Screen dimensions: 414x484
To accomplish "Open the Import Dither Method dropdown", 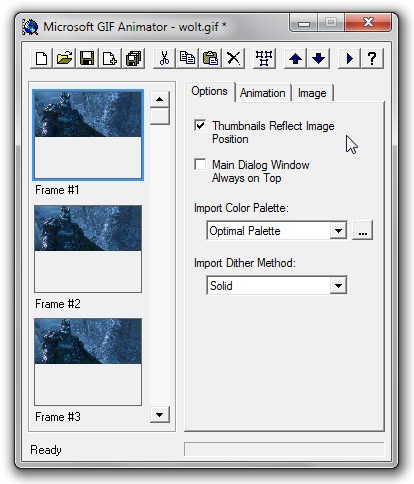I will pyautogui.click(x=338, y=285).
